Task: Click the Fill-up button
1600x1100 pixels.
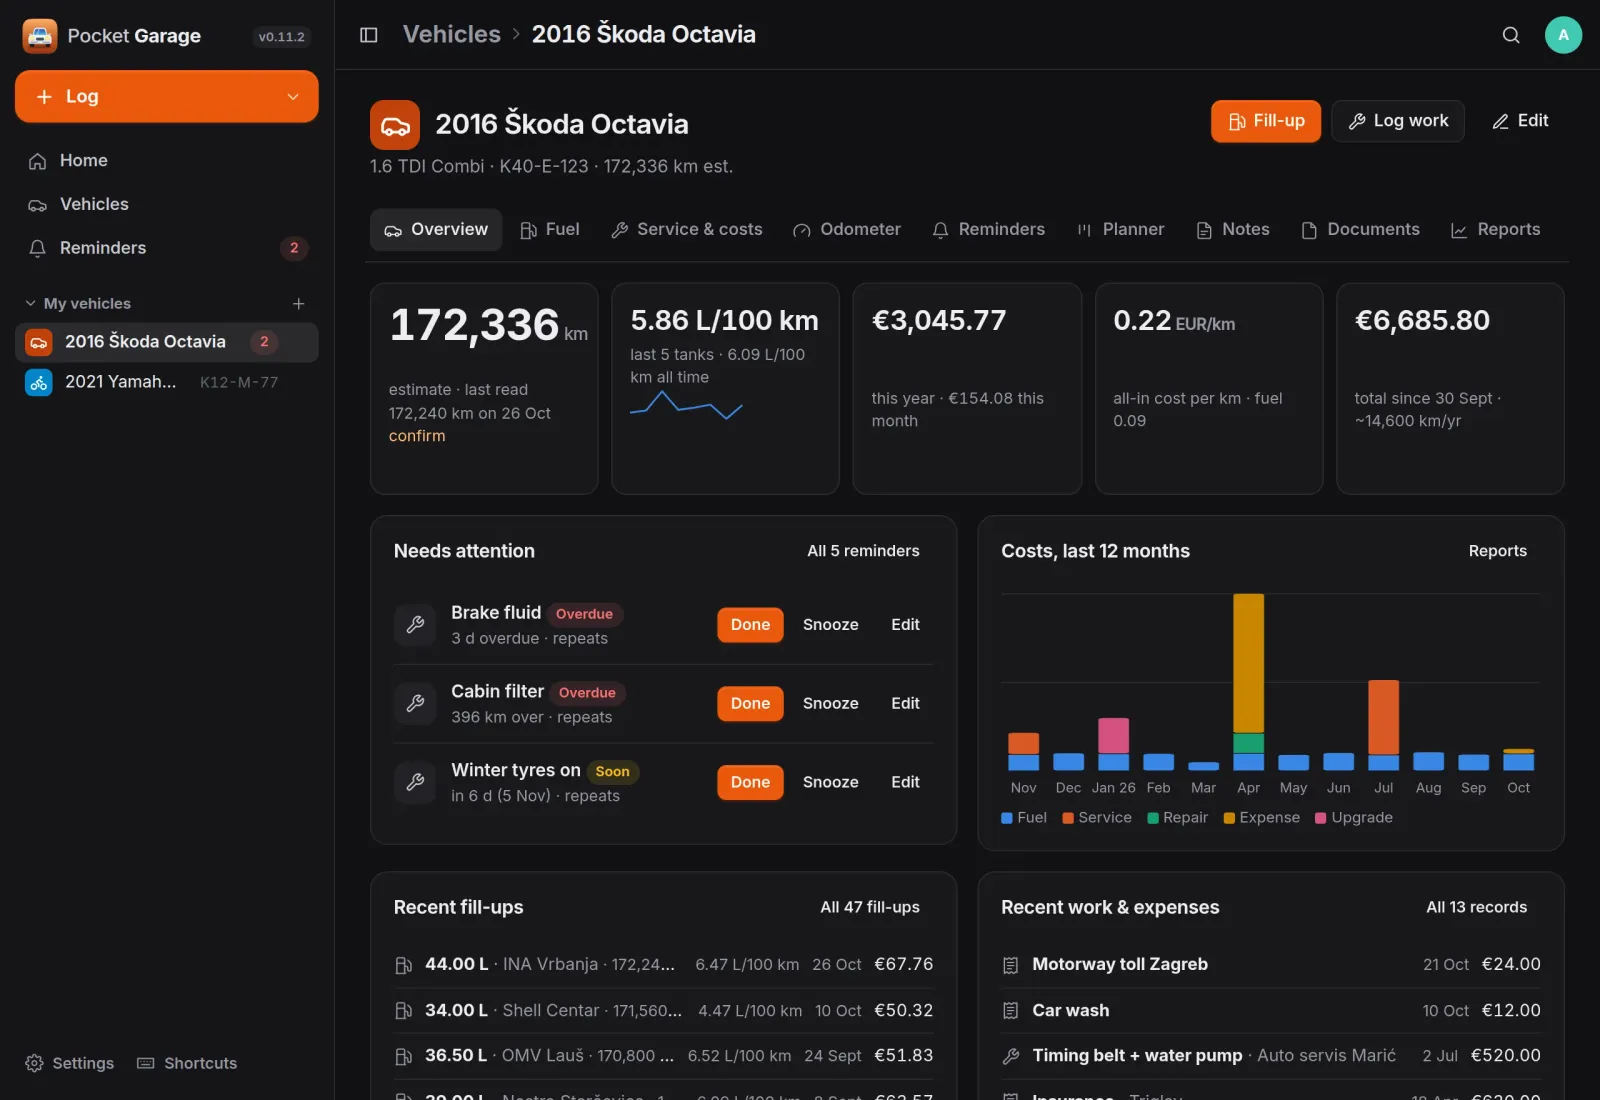Action: pos(1266,121)
